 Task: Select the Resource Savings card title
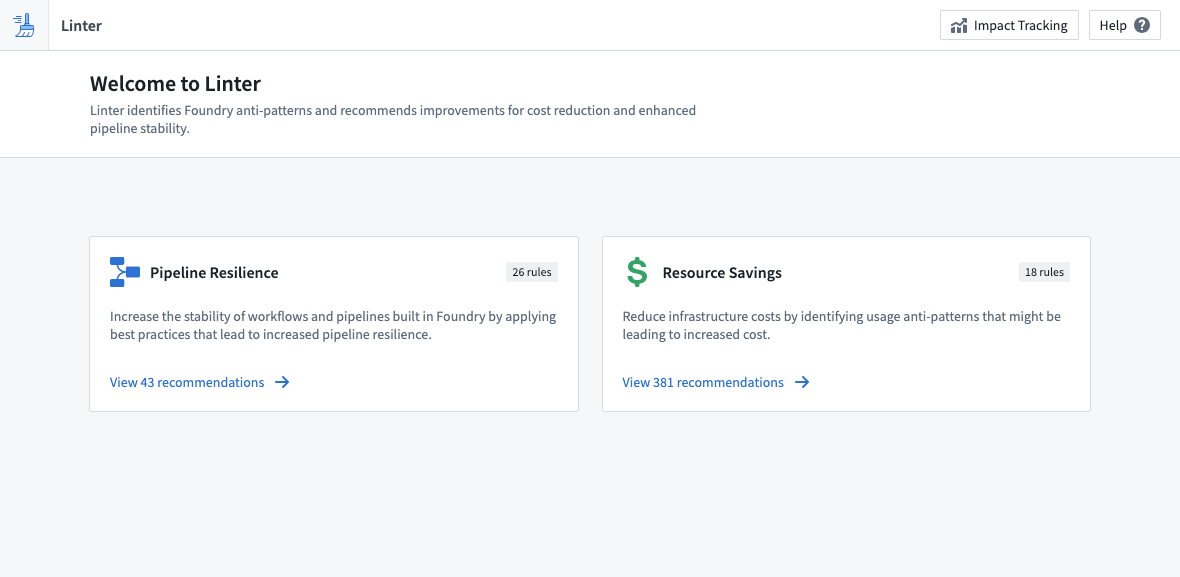[722, 273]
